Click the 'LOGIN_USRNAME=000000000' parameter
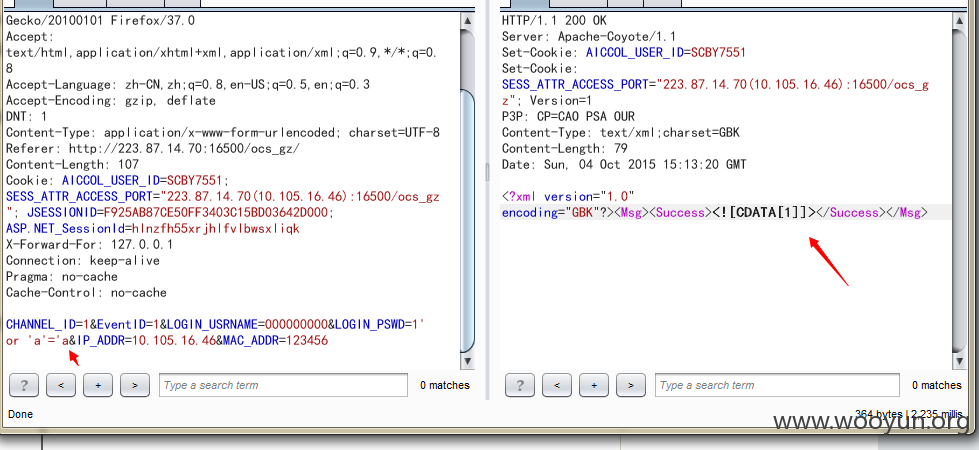The width and height of the screenshot is (979, 450). coord(247,325)
